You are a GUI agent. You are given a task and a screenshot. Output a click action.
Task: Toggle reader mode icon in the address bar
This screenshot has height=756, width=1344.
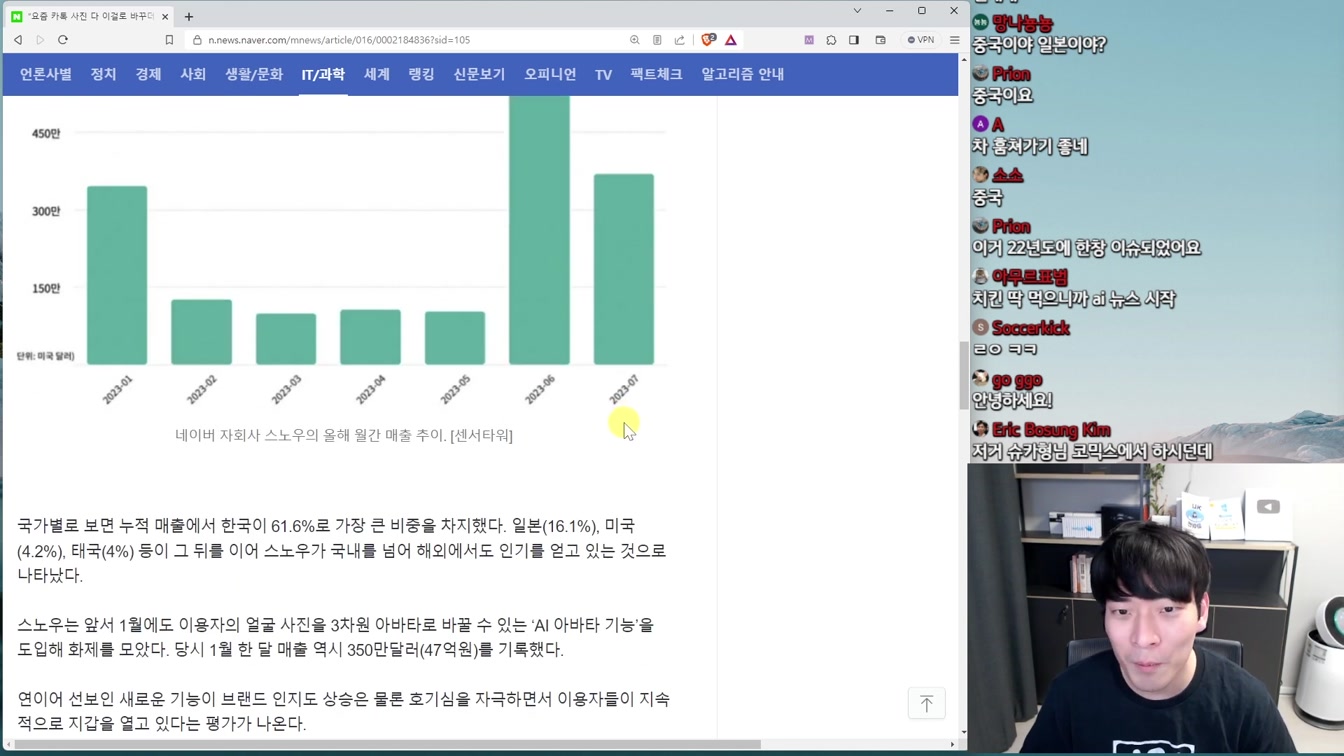(657, 40)
